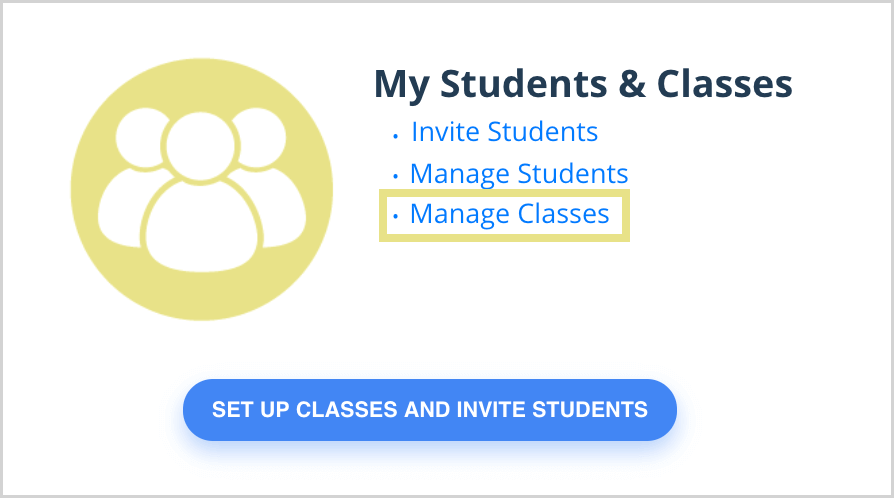This screenshot has height=498, width=894.
Task: Open the highlighted Manage Classes link
Action: click(x=510, y=214)
